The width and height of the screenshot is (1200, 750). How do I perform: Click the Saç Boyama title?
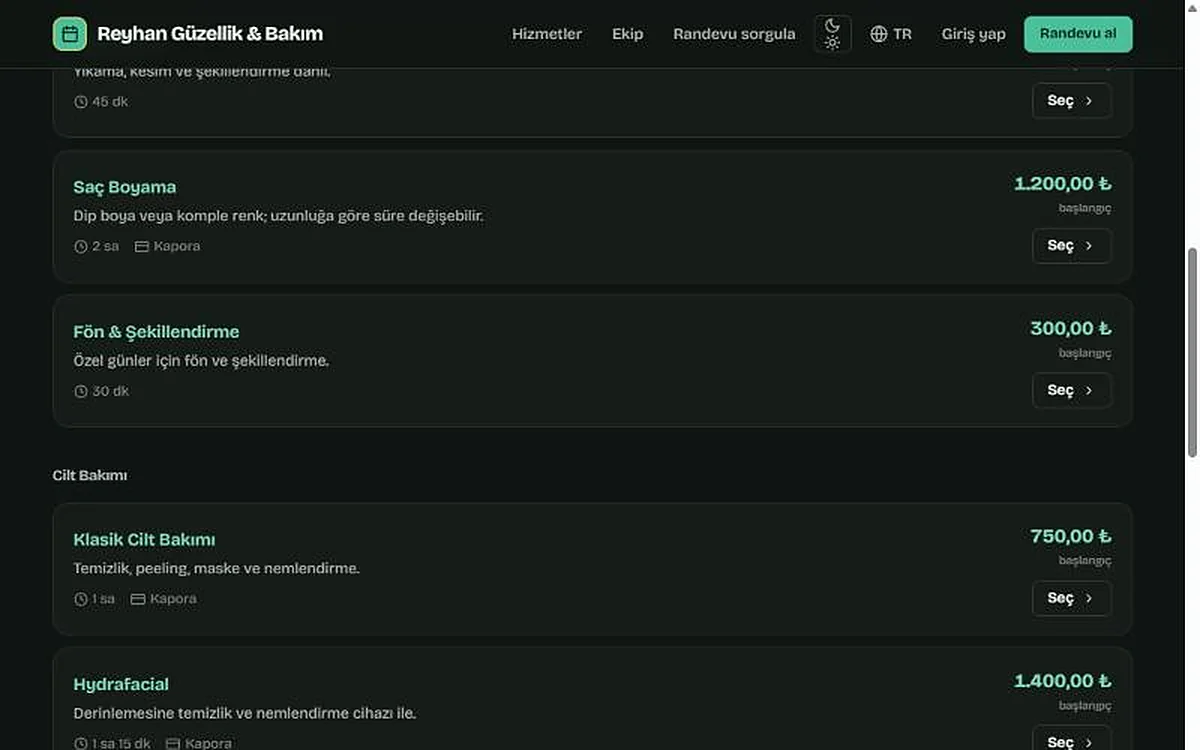point(125,187)
